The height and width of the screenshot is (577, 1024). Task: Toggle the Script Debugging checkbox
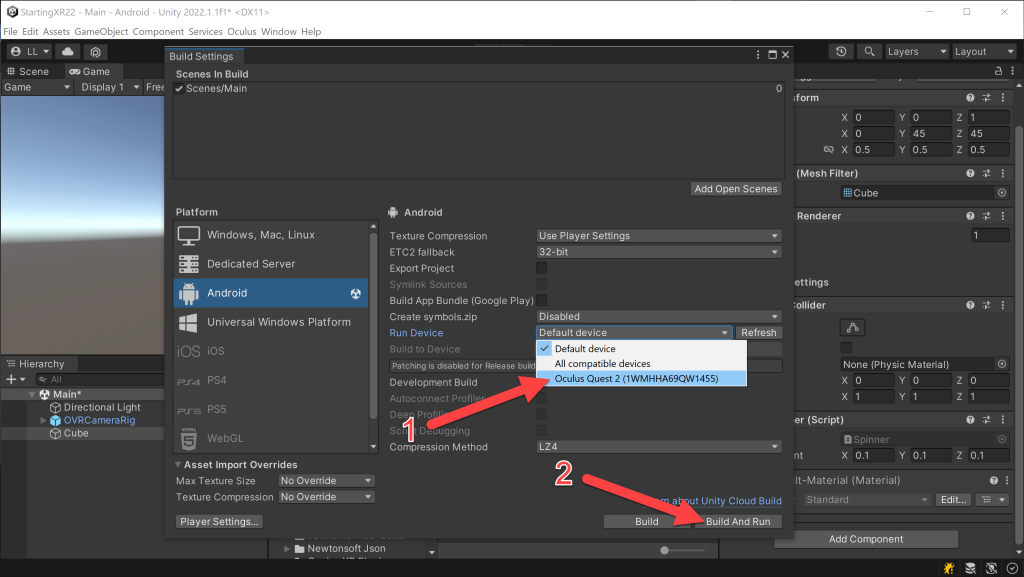[541, 431]
